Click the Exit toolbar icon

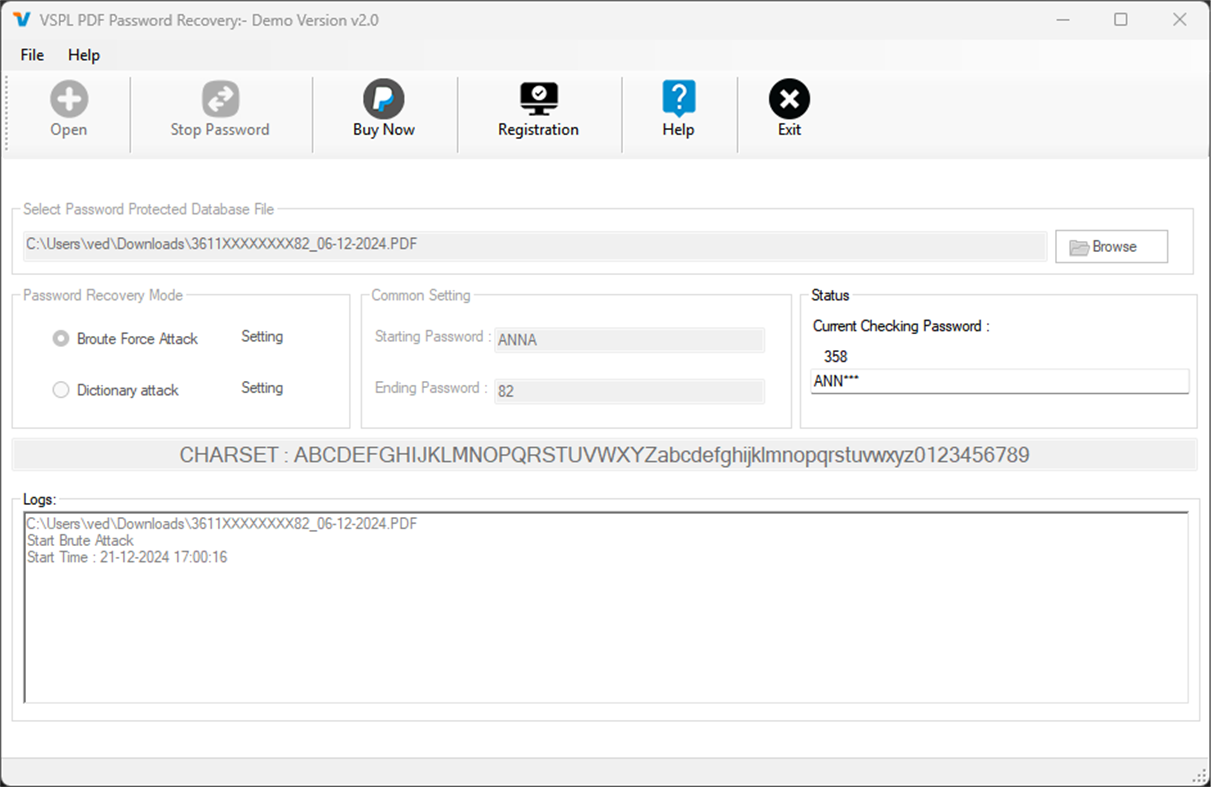point(788,99)
